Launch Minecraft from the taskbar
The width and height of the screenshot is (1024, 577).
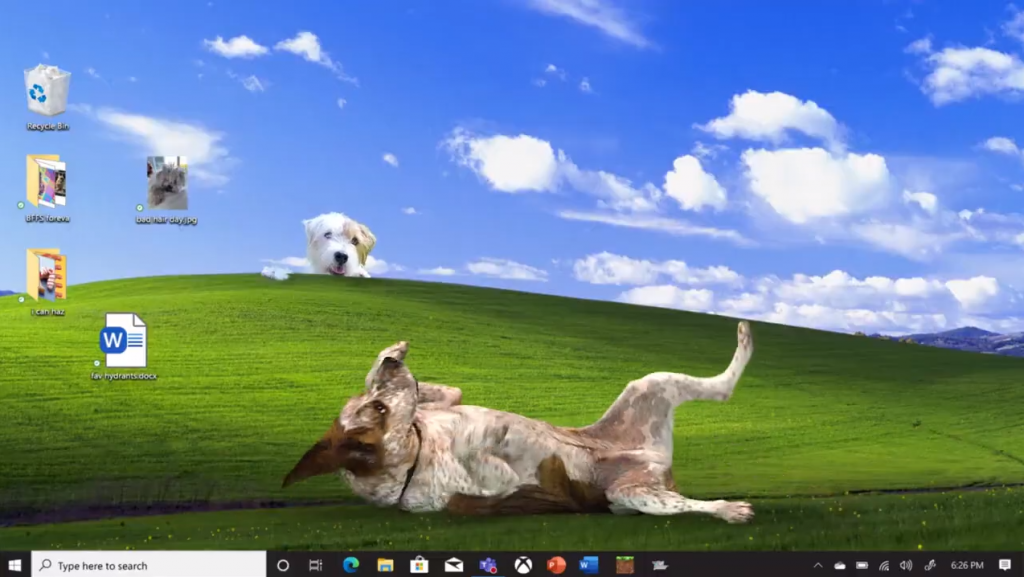(625, 565)
